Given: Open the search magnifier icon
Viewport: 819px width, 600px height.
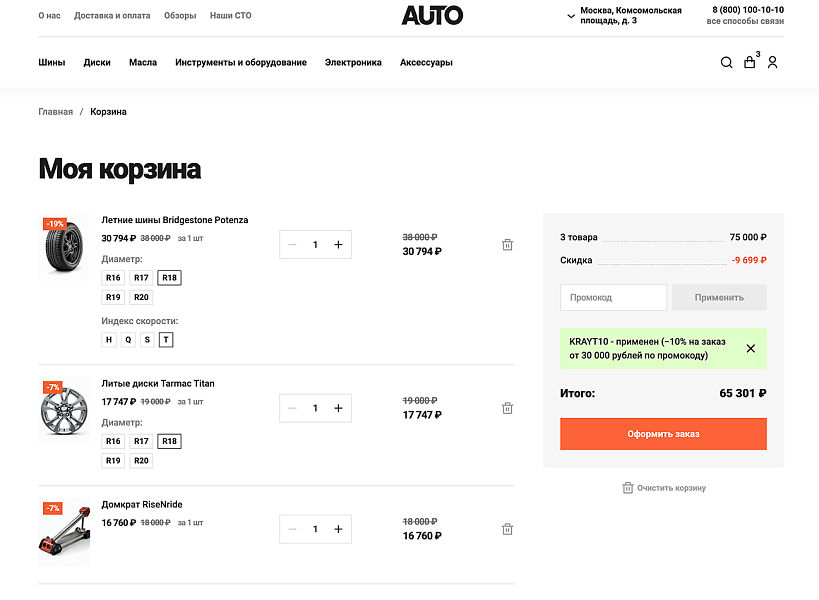Looking at the screenshot, I should [727, 62].
